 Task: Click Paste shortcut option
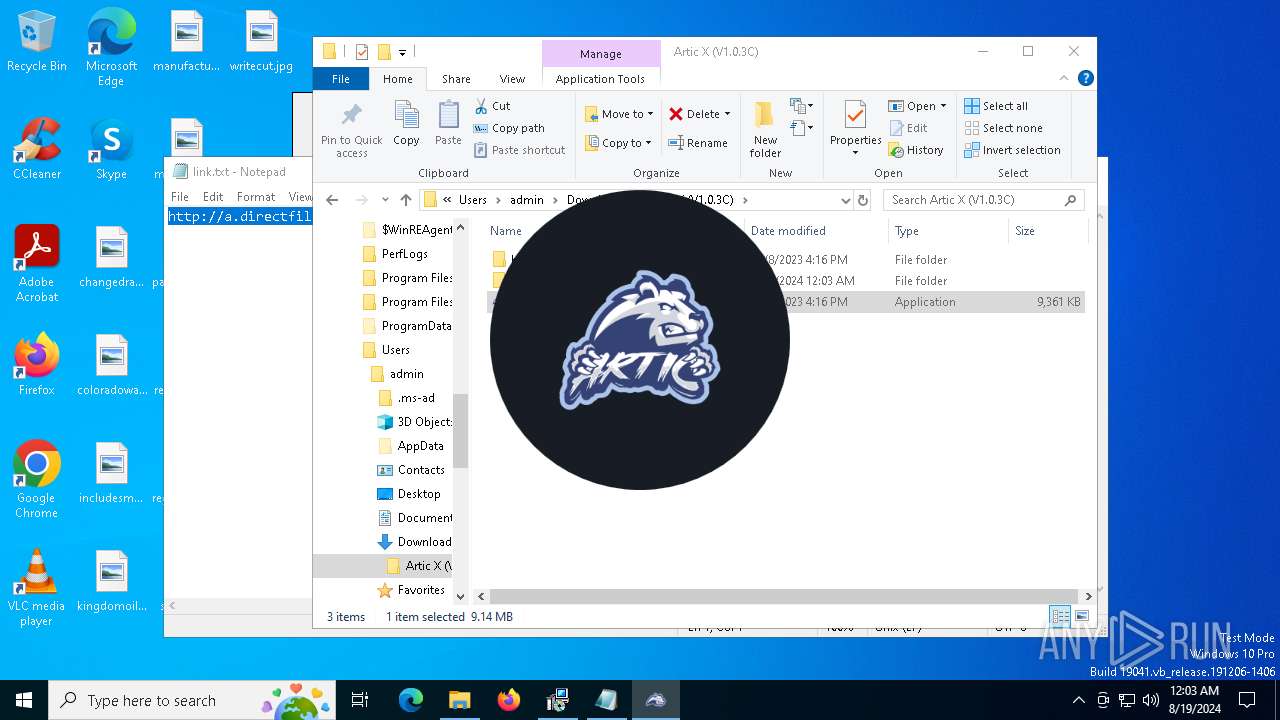(x=519, y=150)
